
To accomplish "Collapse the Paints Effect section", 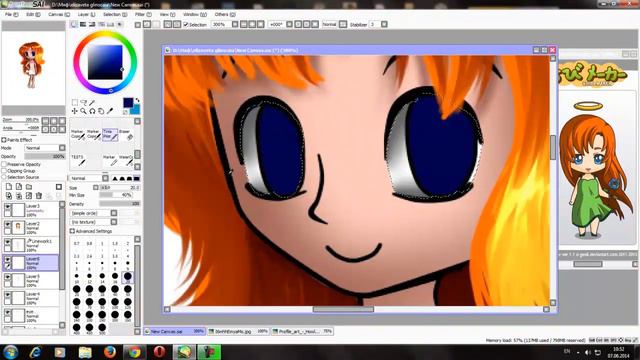I will tap(4, 140).
